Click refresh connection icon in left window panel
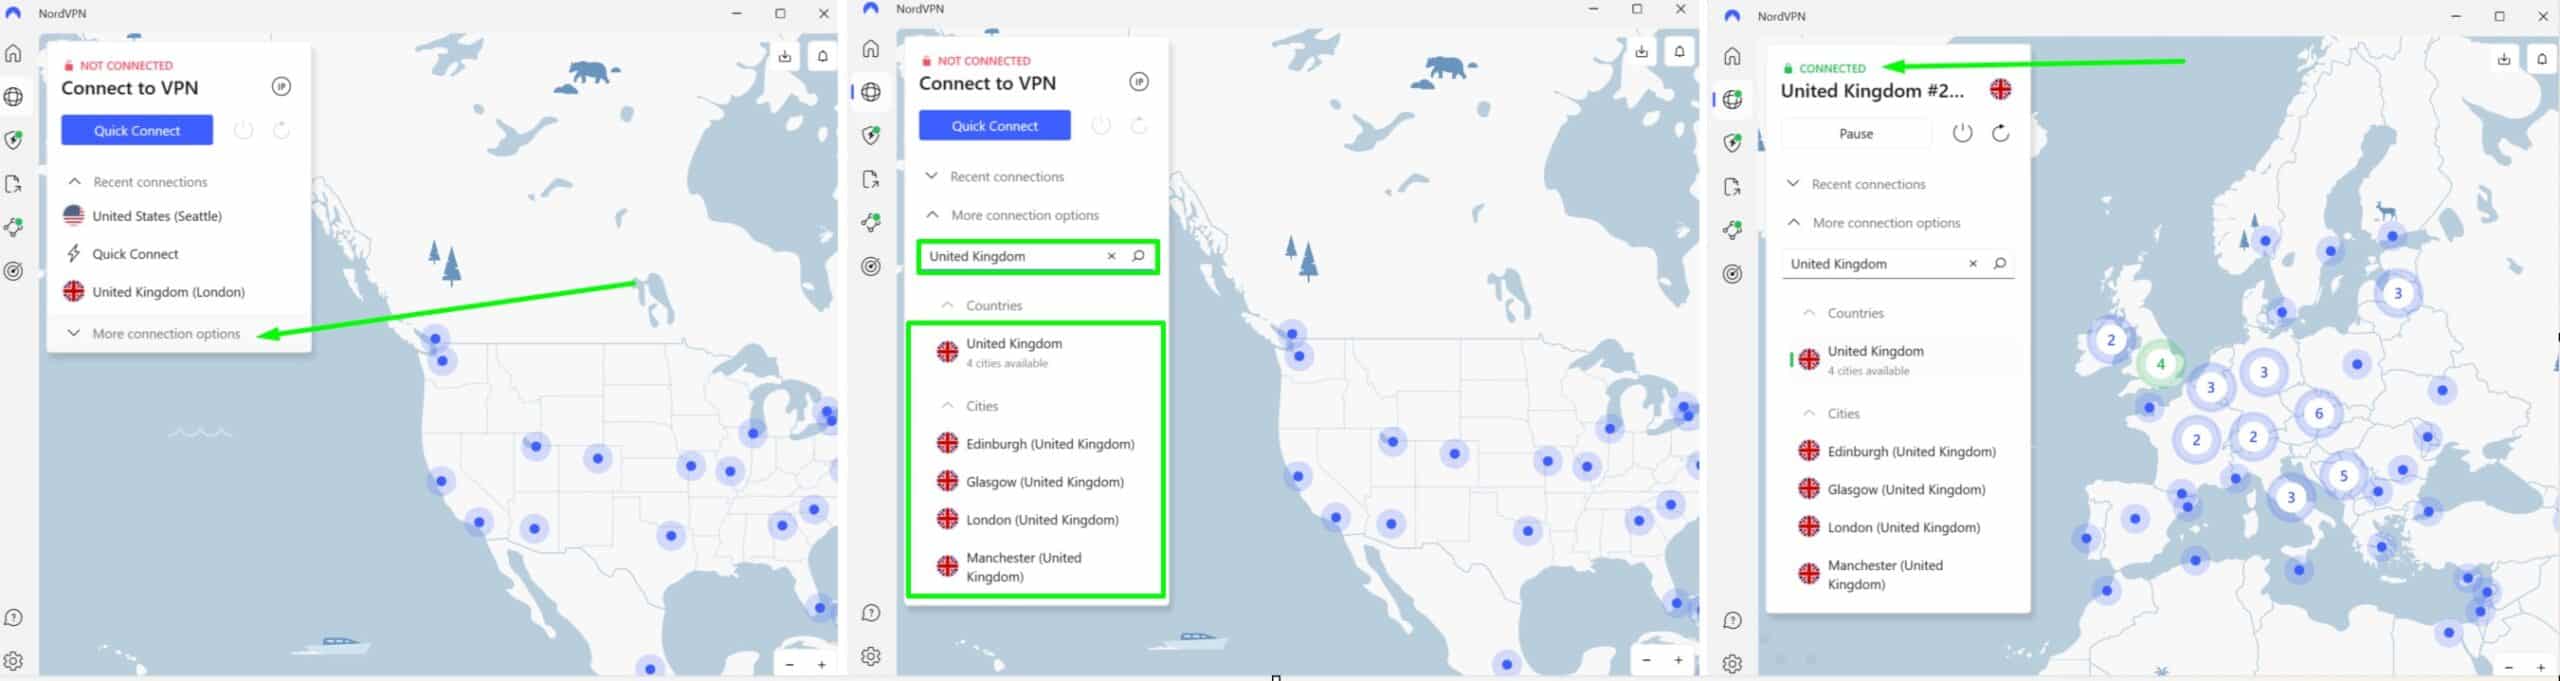The height and width of the screenshot is (681, 2560). pyautogui.click(x=281, y=130)
